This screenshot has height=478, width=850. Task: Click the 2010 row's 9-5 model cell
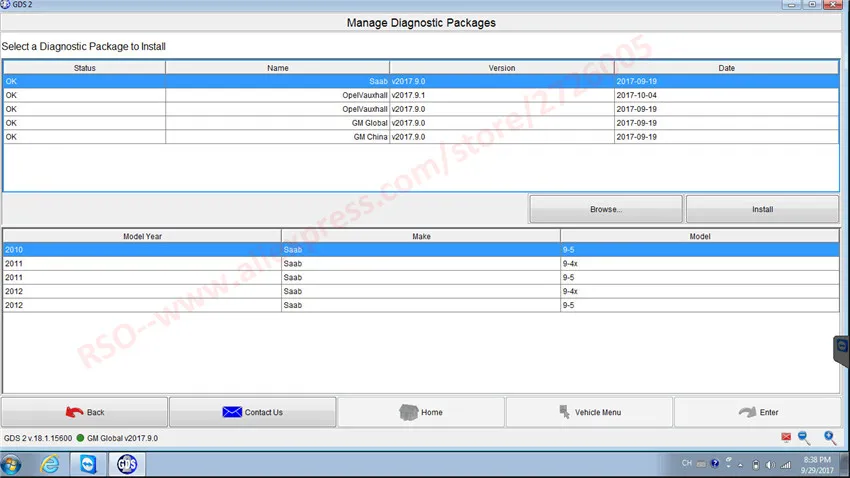click(700, 250)
